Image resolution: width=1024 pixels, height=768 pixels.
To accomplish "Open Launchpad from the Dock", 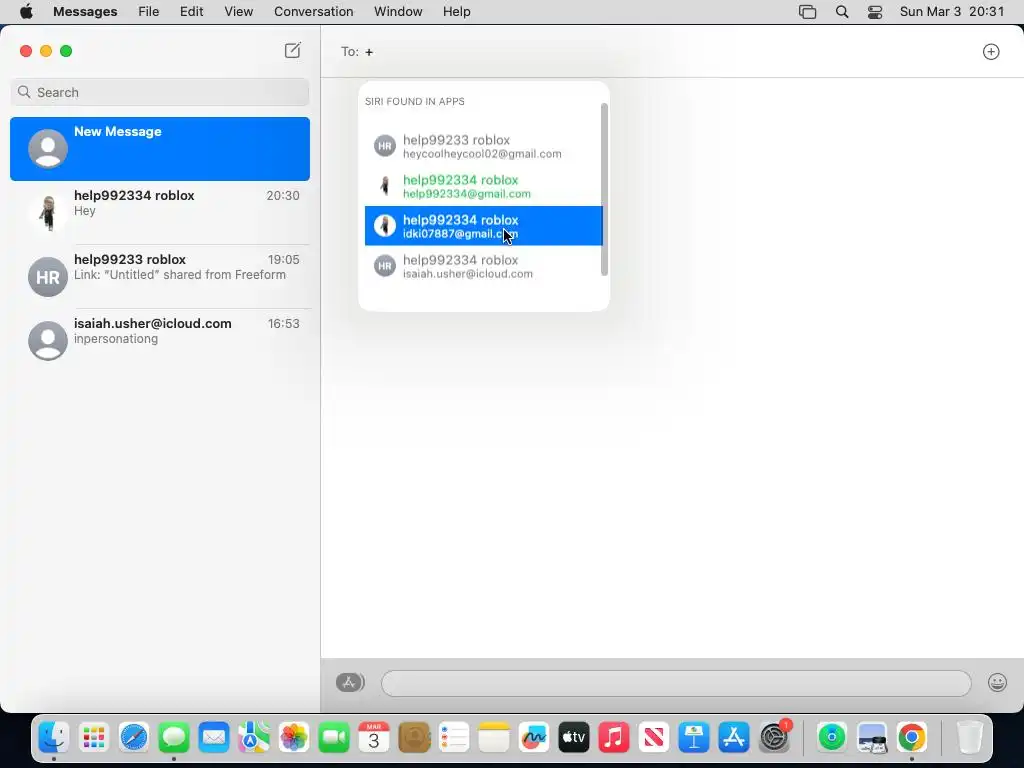I will (94, 738).
